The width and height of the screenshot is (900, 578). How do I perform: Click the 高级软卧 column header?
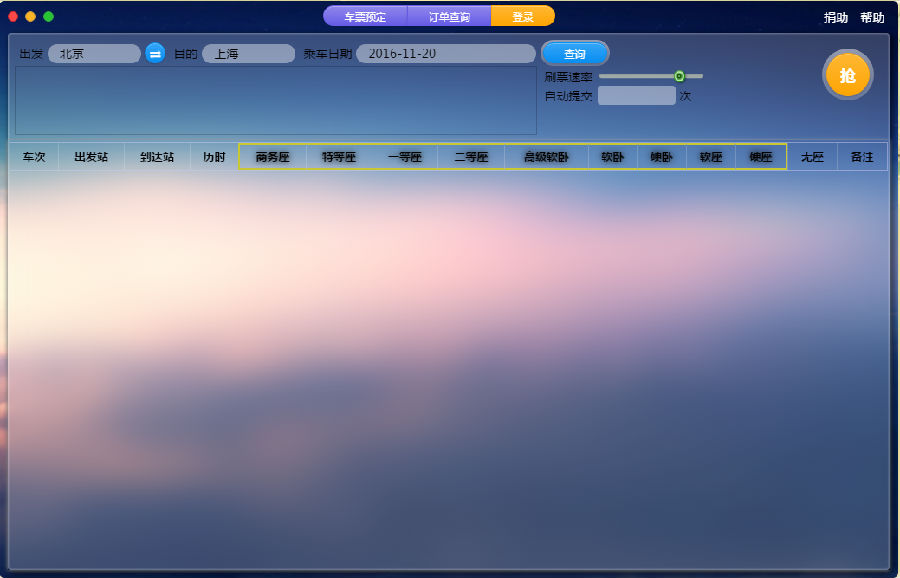[546, 157]
